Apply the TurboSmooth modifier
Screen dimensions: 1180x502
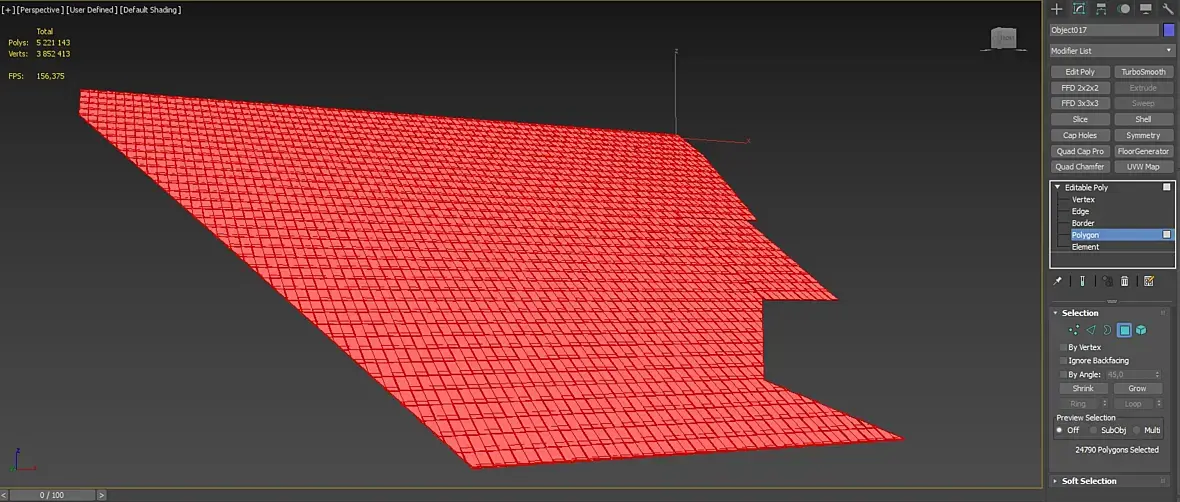pos(1143,72)
